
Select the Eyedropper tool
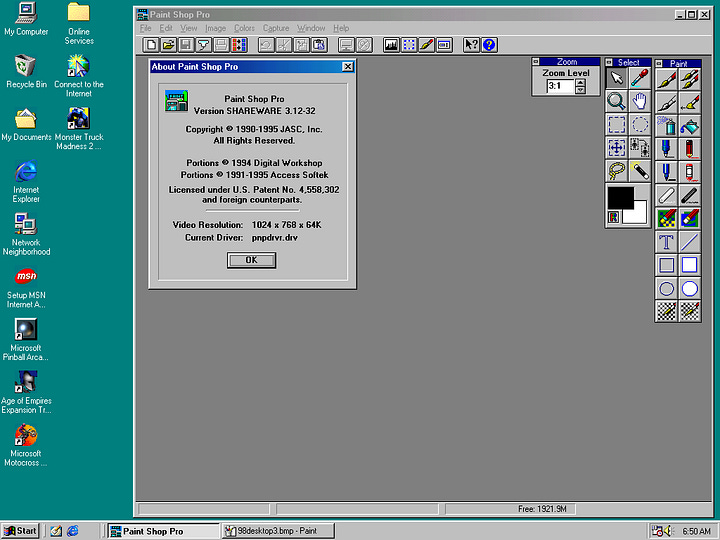[640, 79]
